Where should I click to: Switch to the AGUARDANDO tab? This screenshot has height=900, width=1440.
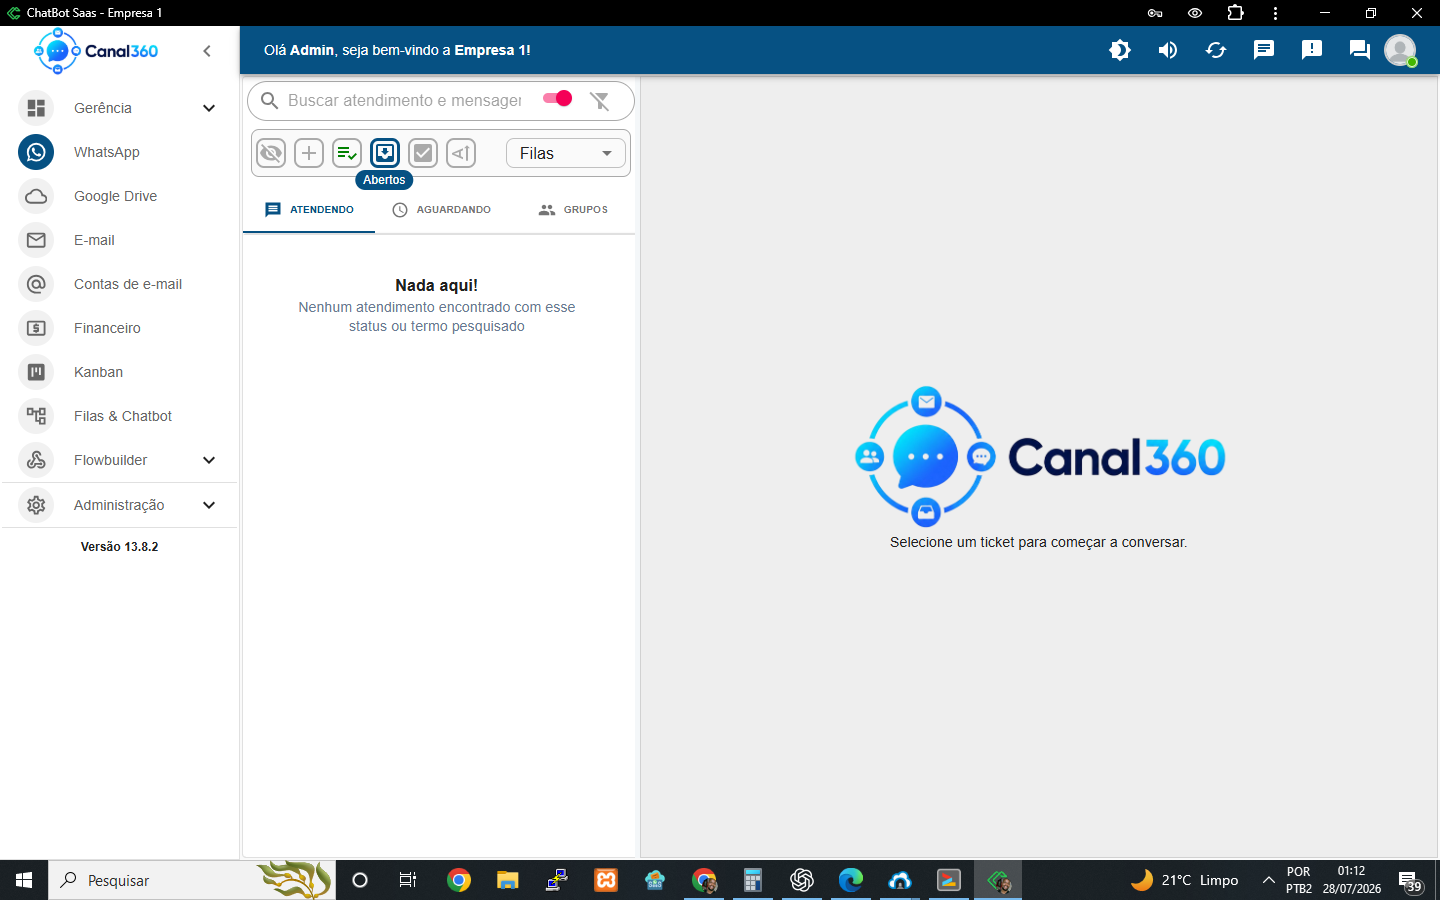point(441,210)
